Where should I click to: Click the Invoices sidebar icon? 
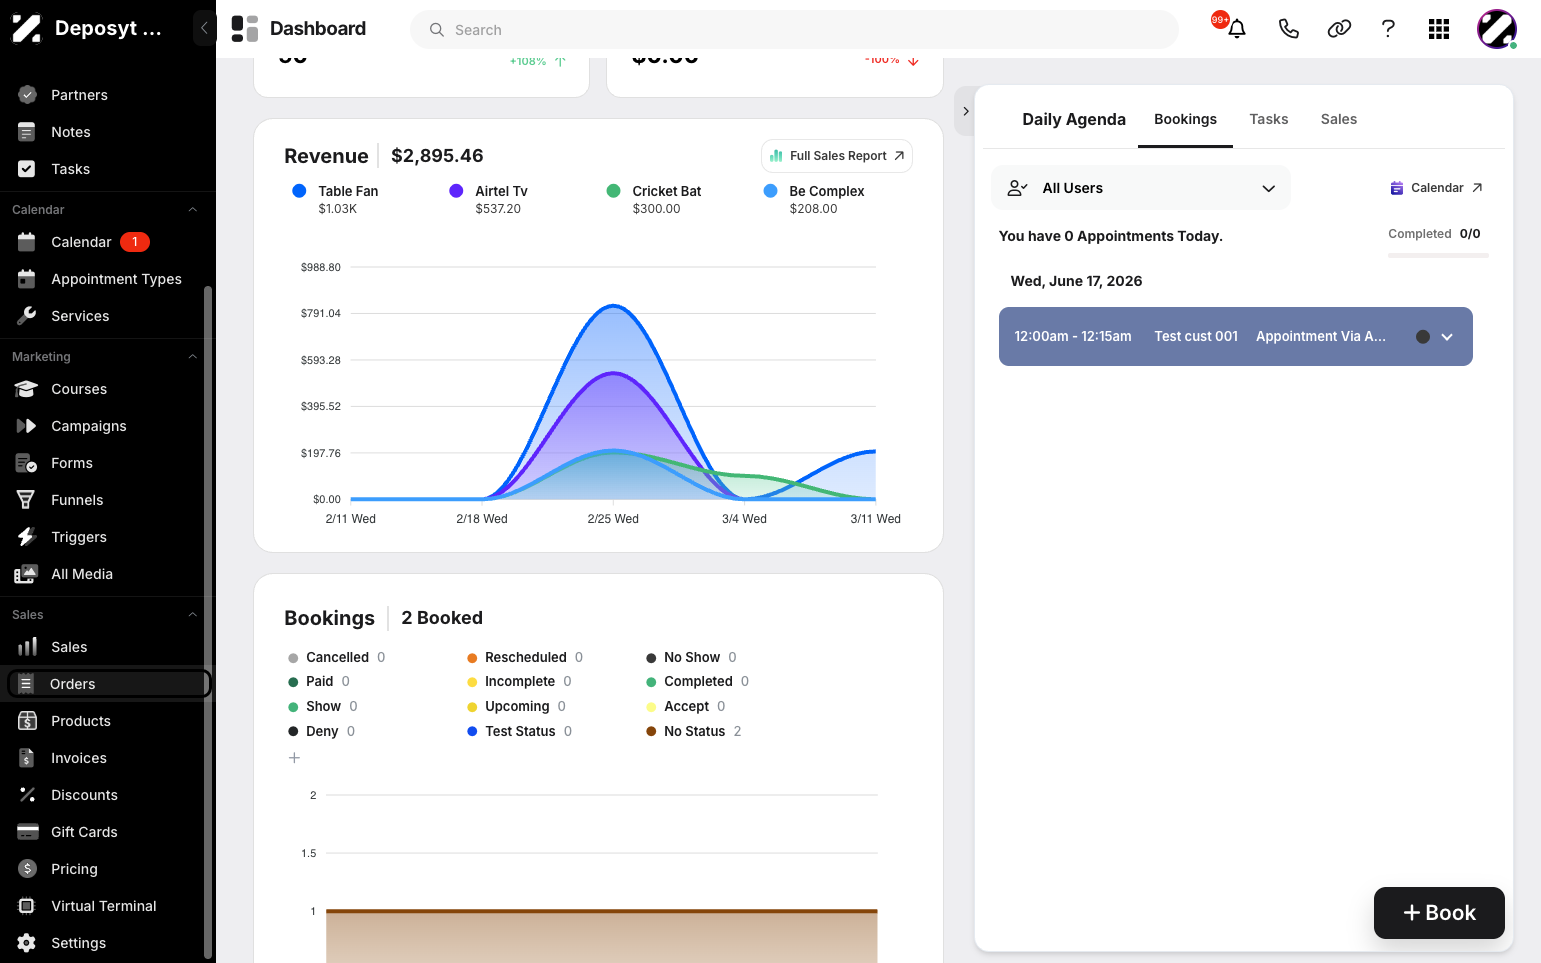[27, 758]
